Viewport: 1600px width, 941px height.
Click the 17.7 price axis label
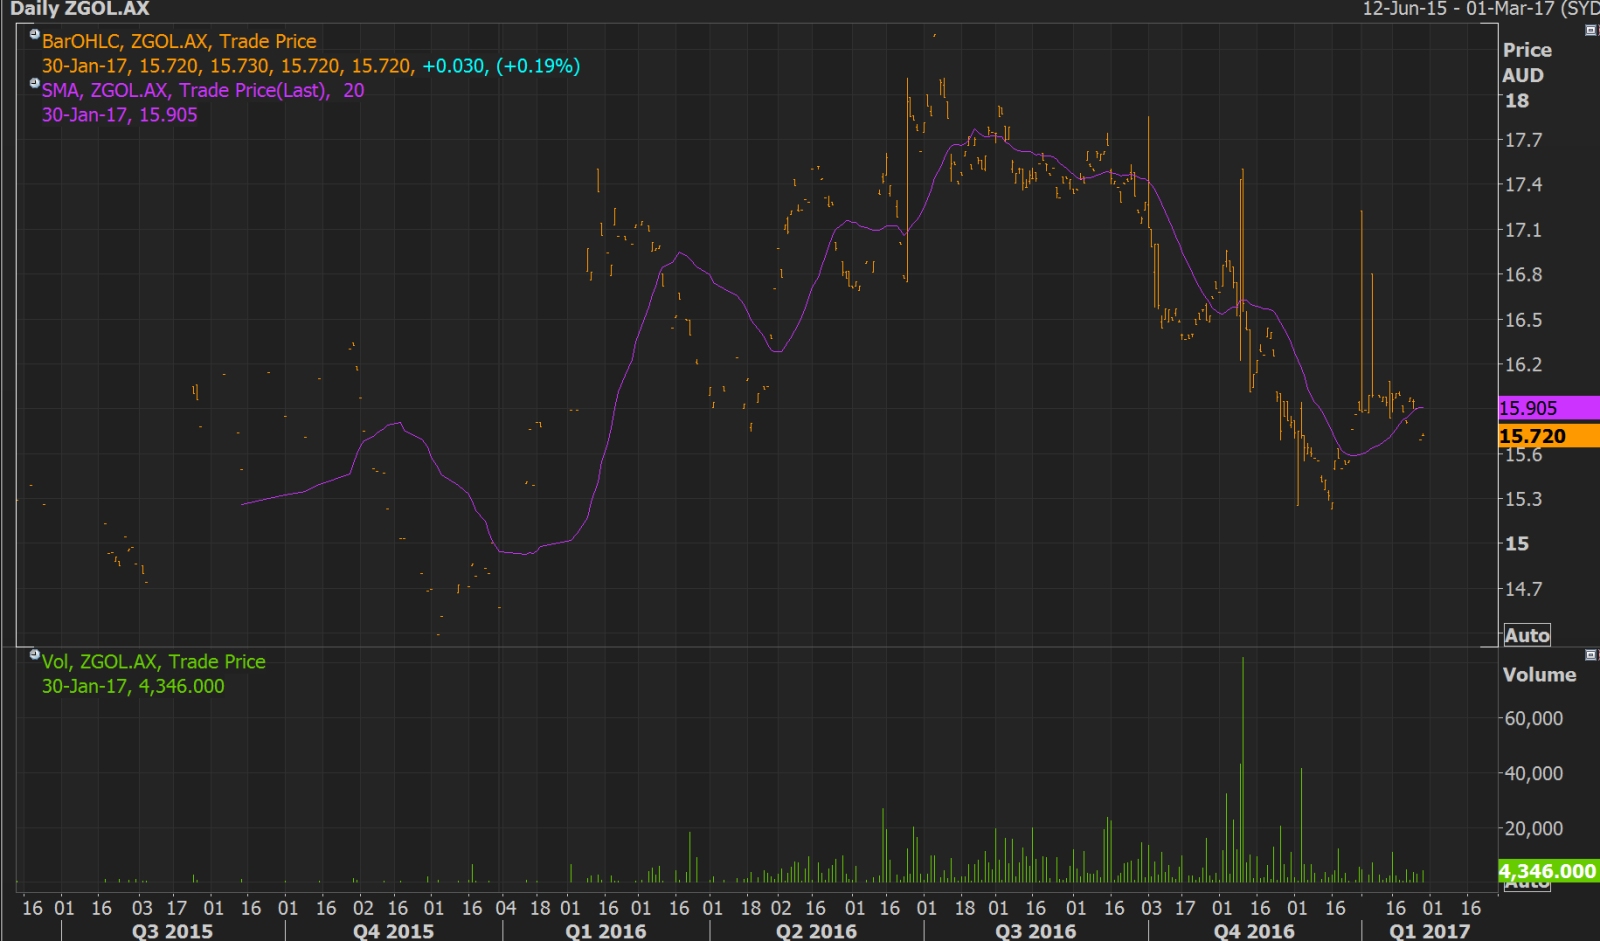[x=1524, y=140]
